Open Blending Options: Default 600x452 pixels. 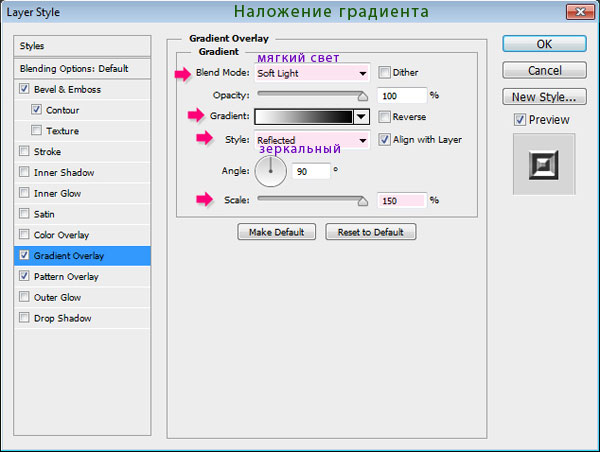pos(82,69)
